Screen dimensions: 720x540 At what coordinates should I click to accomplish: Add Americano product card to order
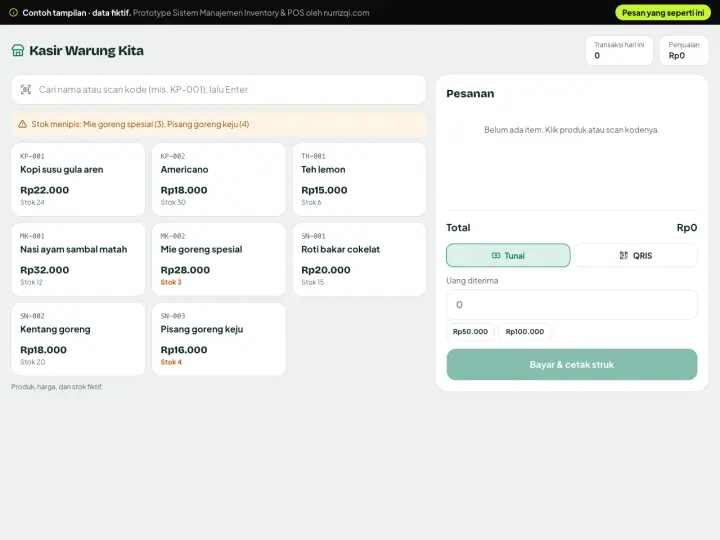(219, 180)
